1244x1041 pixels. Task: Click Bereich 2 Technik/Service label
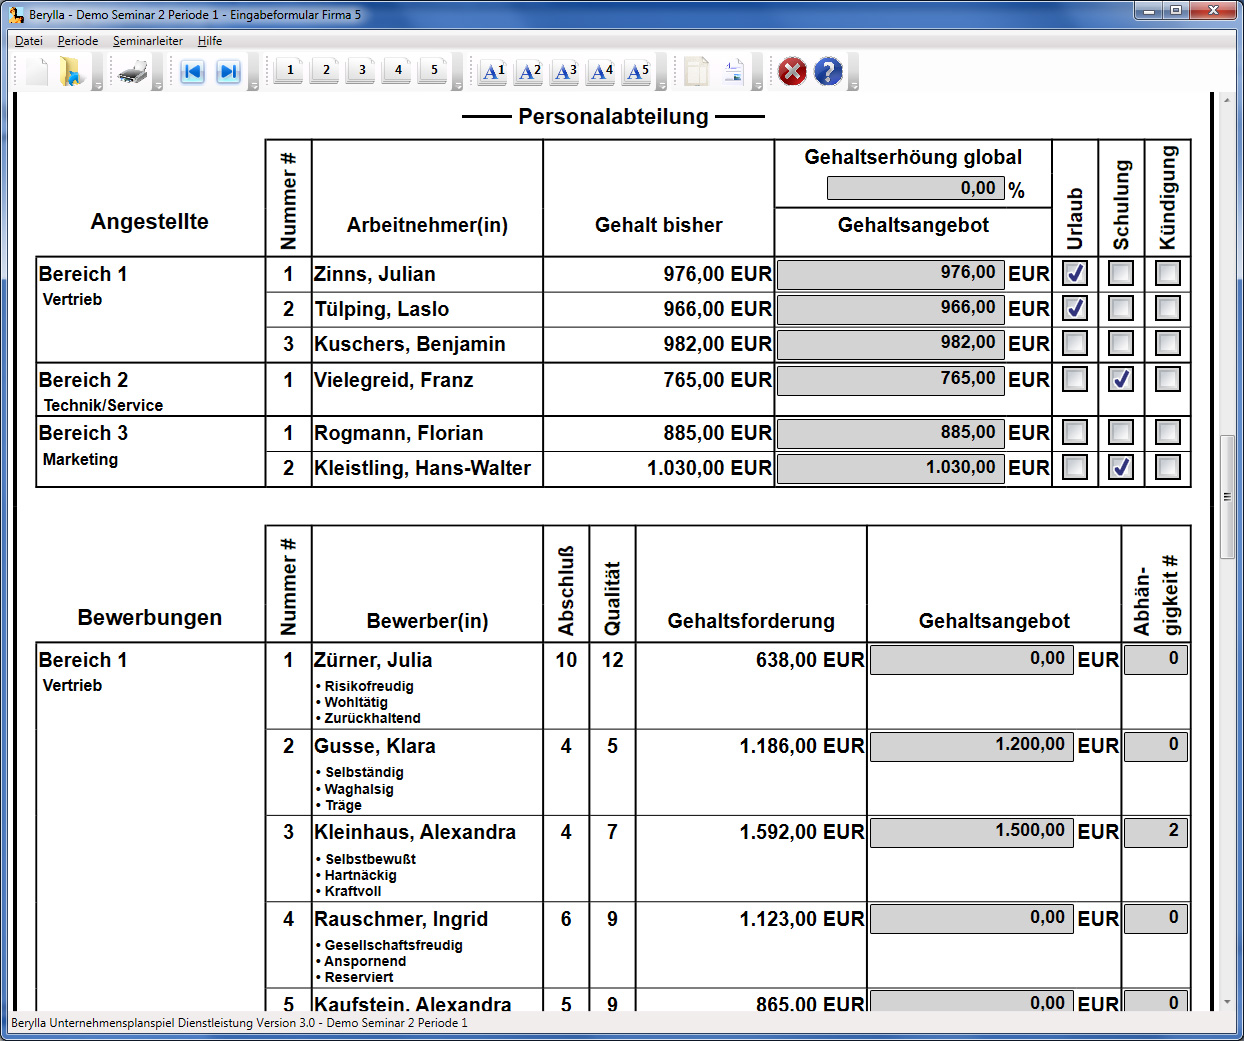point(101,391)
